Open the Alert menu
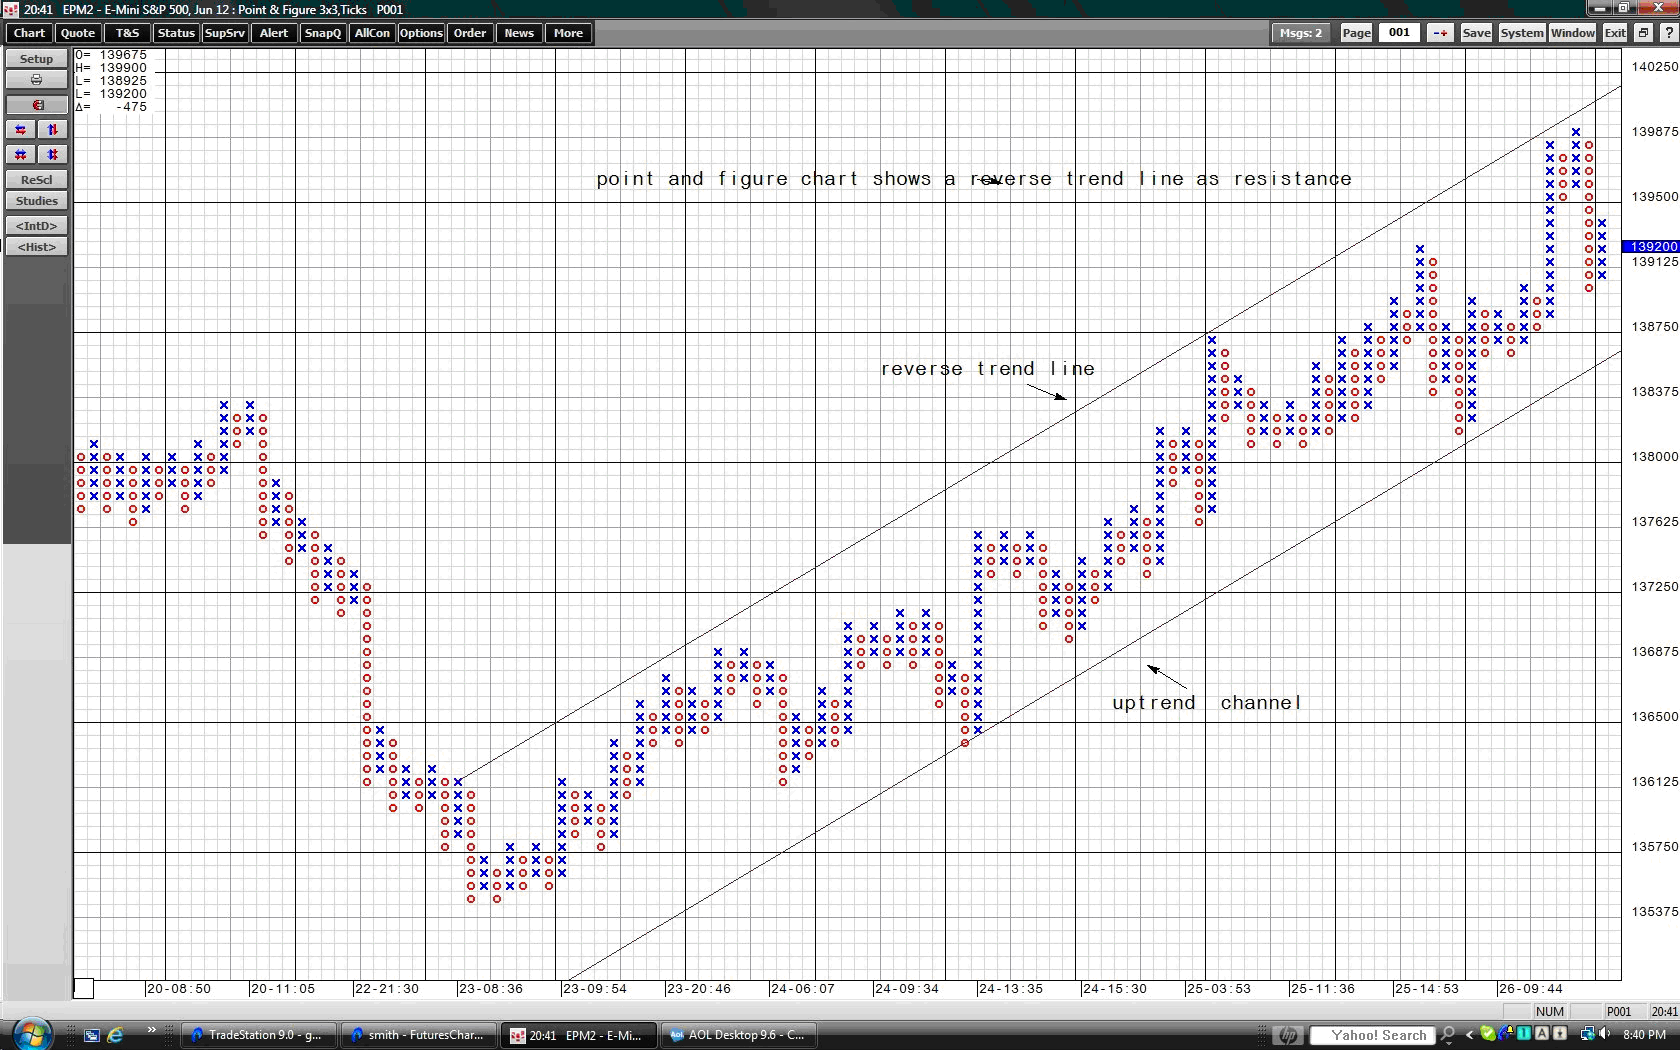This screenshot has width=1680, height=1050. tap(274, 33)
